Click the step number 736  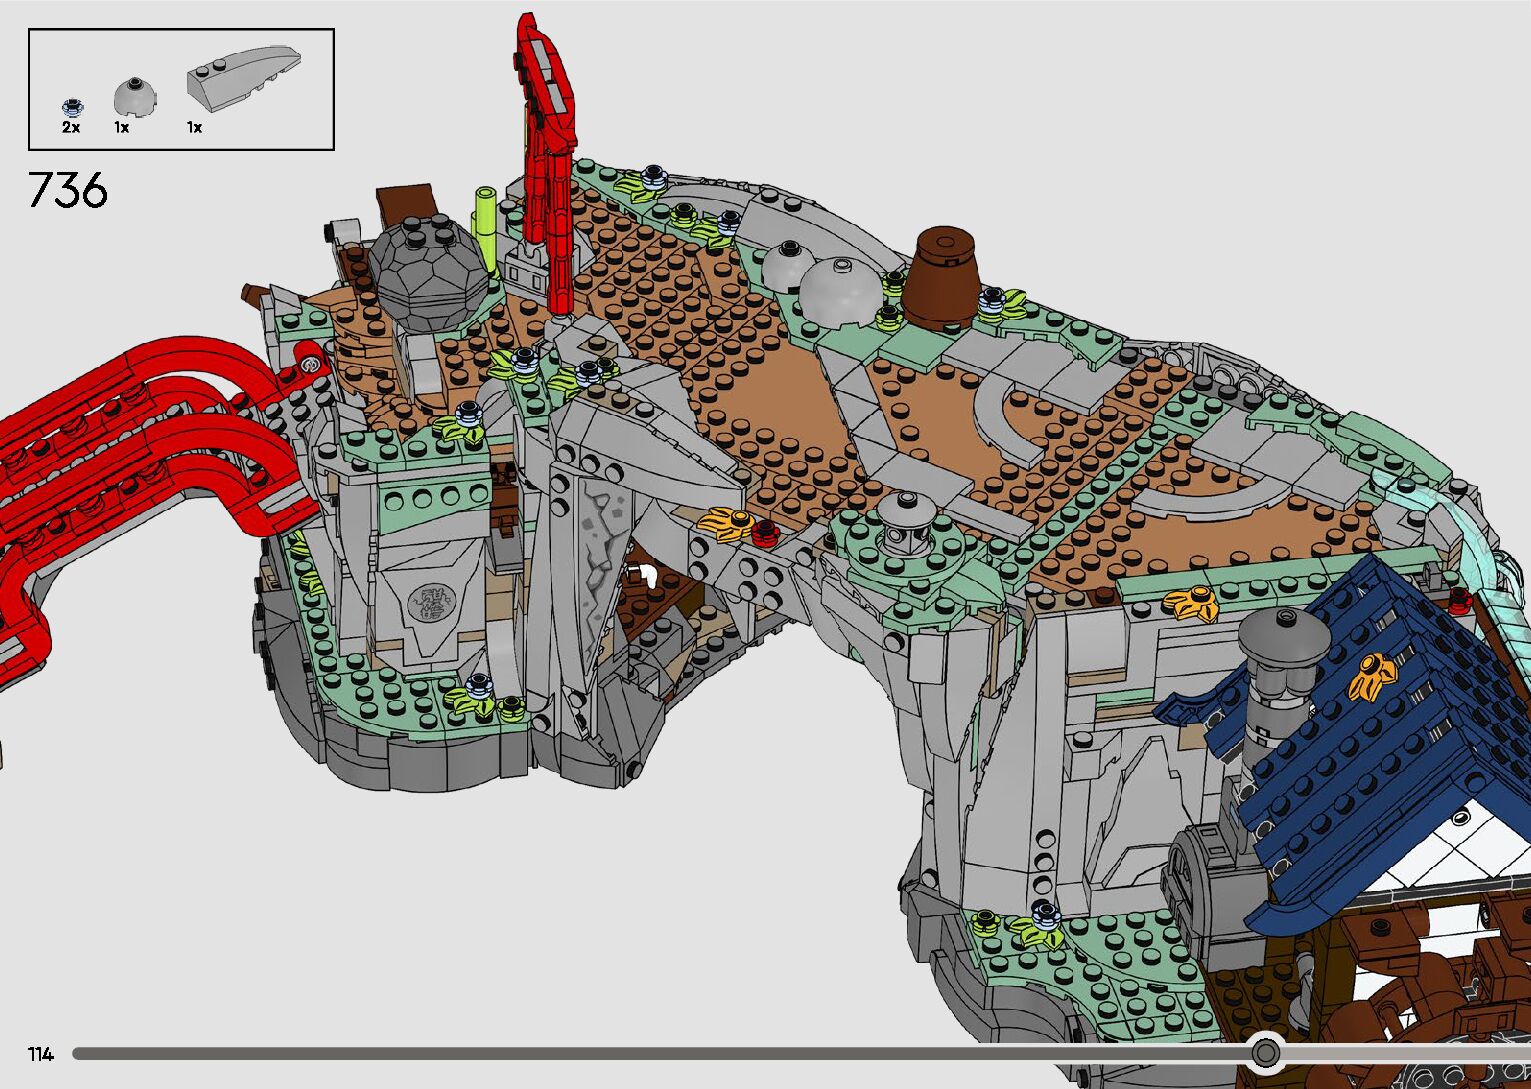tap(68, 190)
